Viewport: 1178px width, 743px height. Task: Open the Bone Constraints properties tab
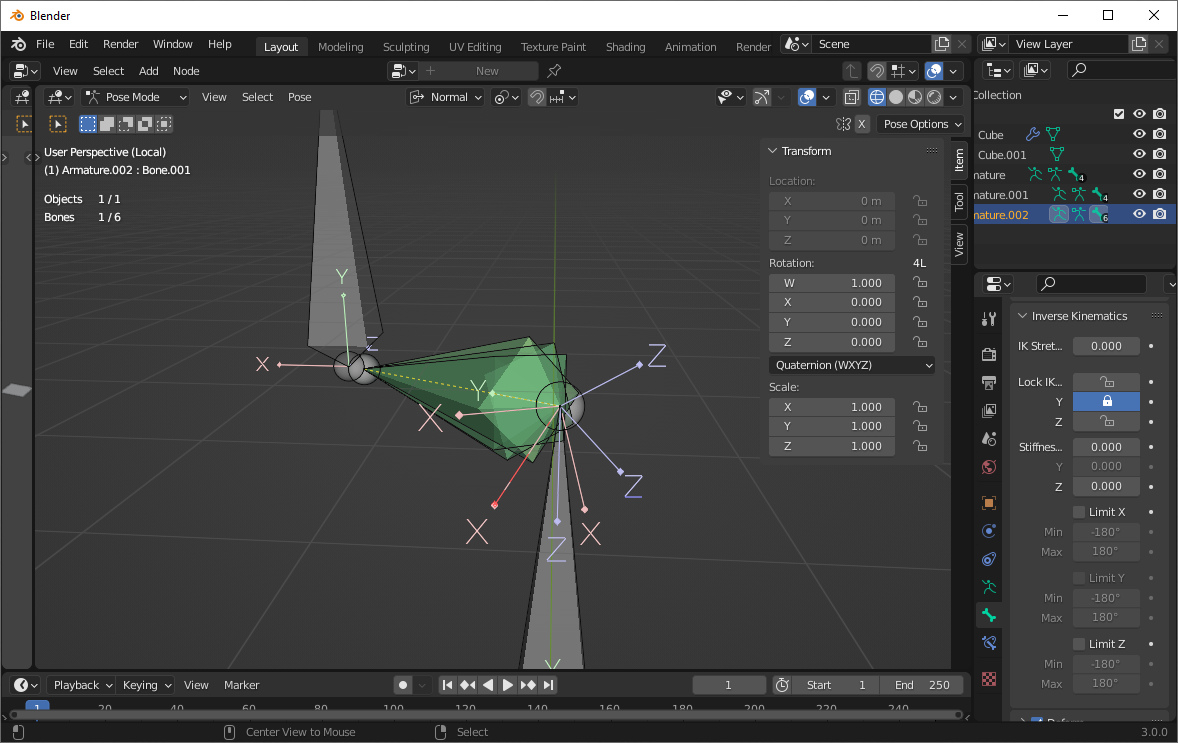pos(989,643)
